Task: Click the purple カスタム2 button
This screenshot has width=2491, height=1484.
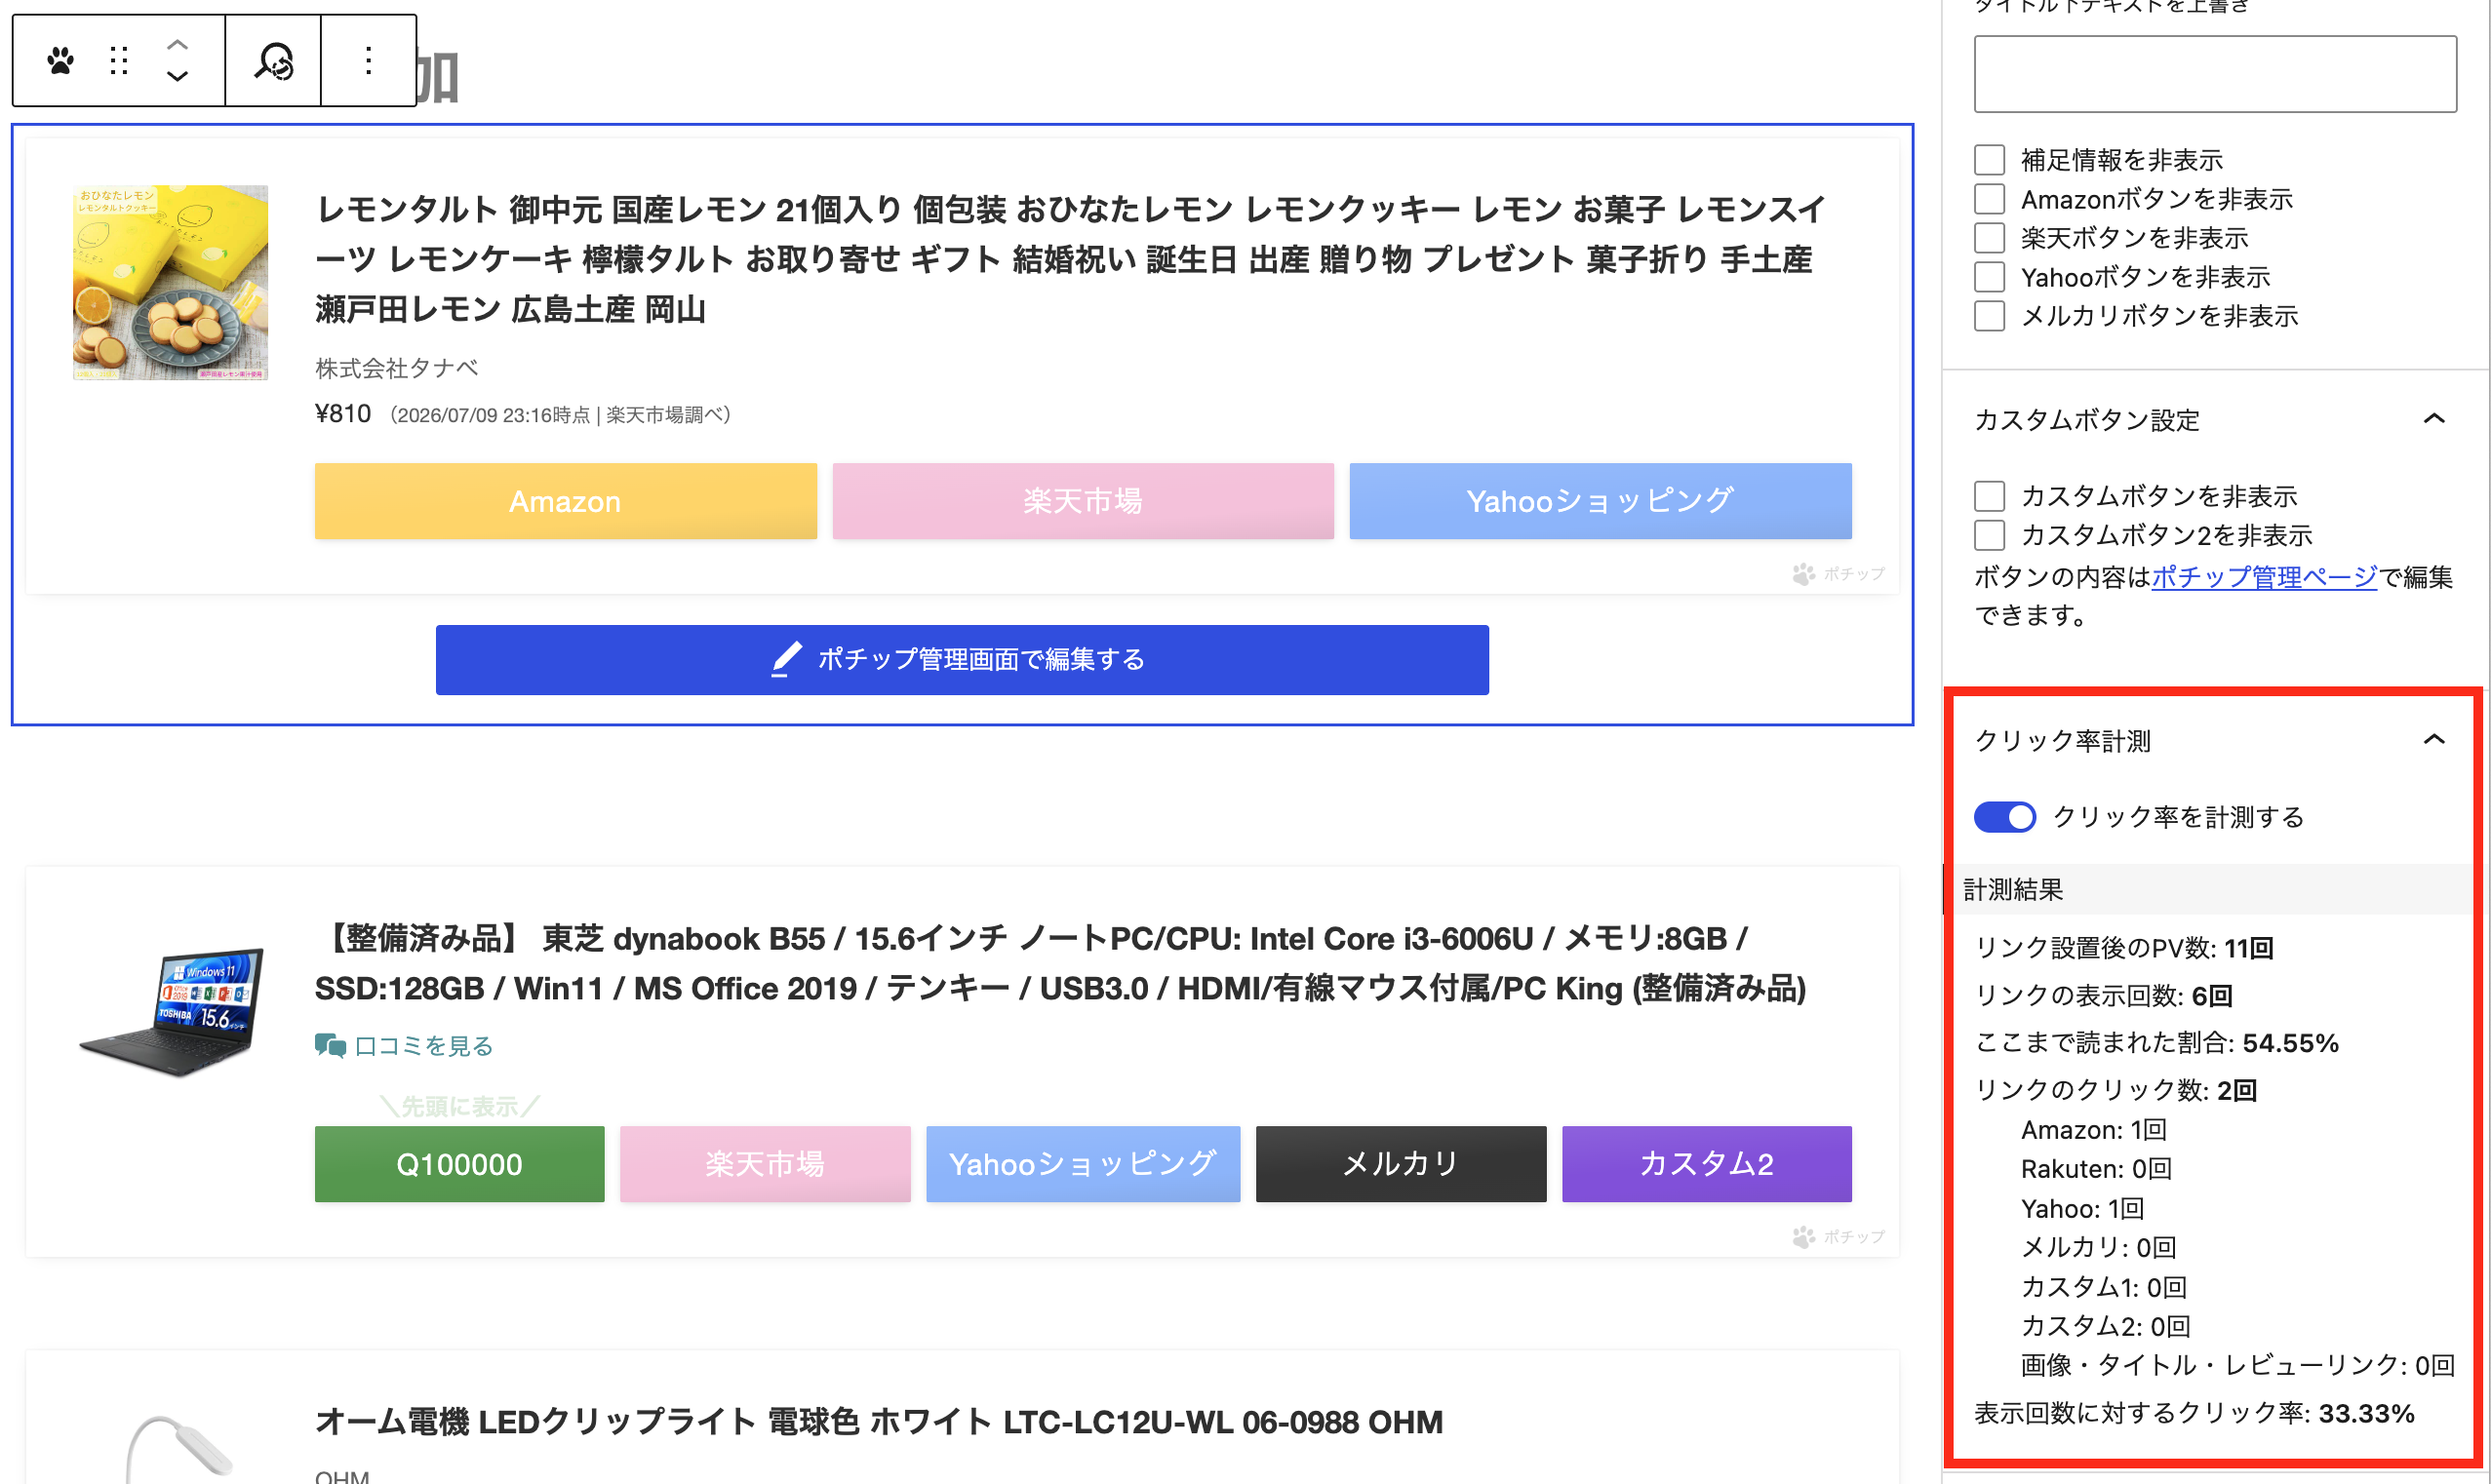Action: tap(1707, 1164)
